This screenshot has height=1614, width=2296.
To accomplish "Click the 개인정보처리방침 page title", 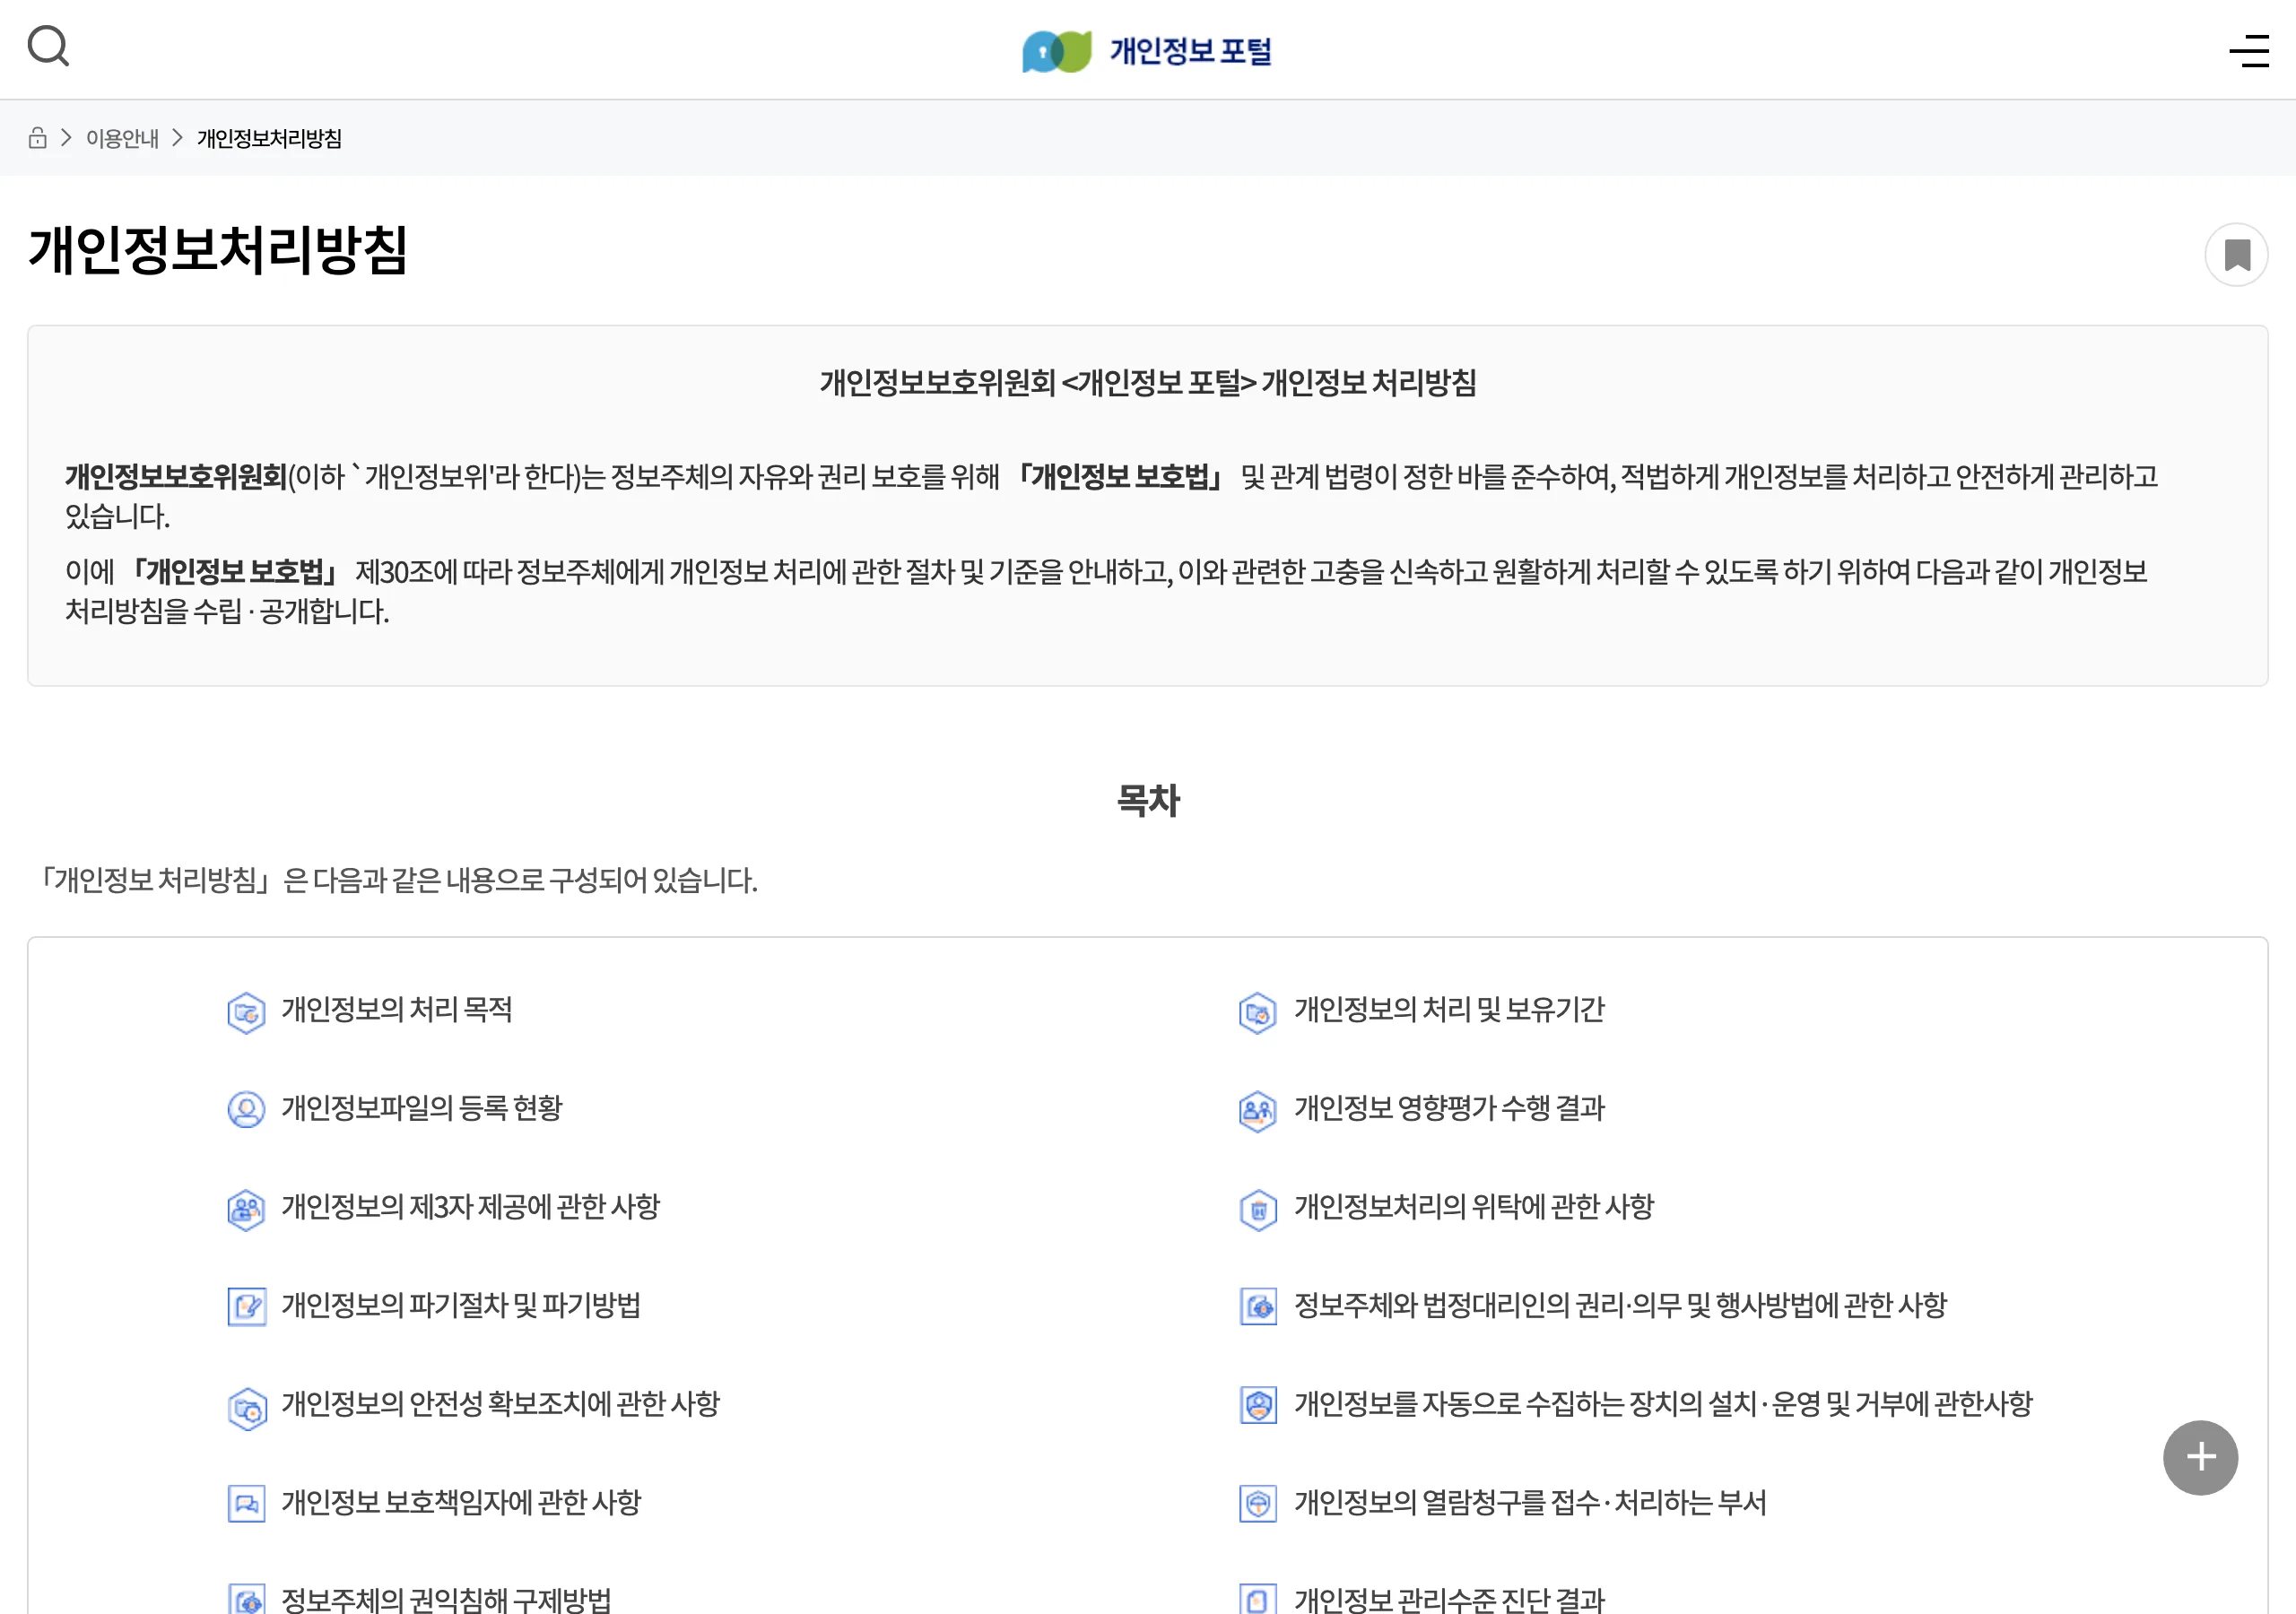I will (x=218, y=250).
